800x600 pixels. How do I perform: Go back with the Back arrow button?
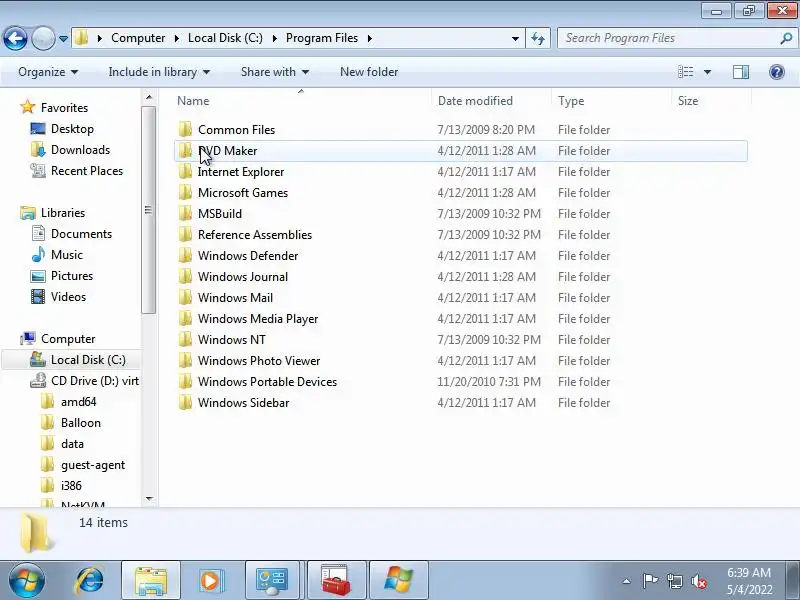coord(15,38)
